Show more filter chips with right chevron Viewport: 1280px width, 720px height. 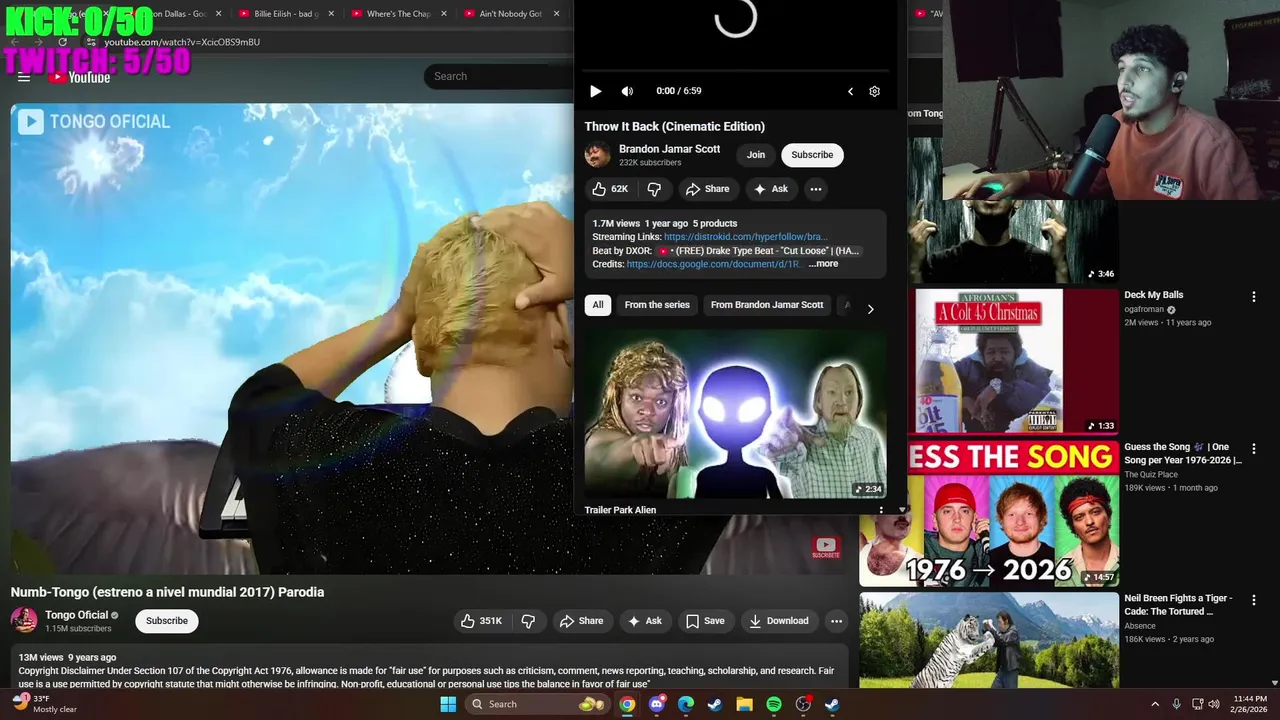[x=870, y=309]
